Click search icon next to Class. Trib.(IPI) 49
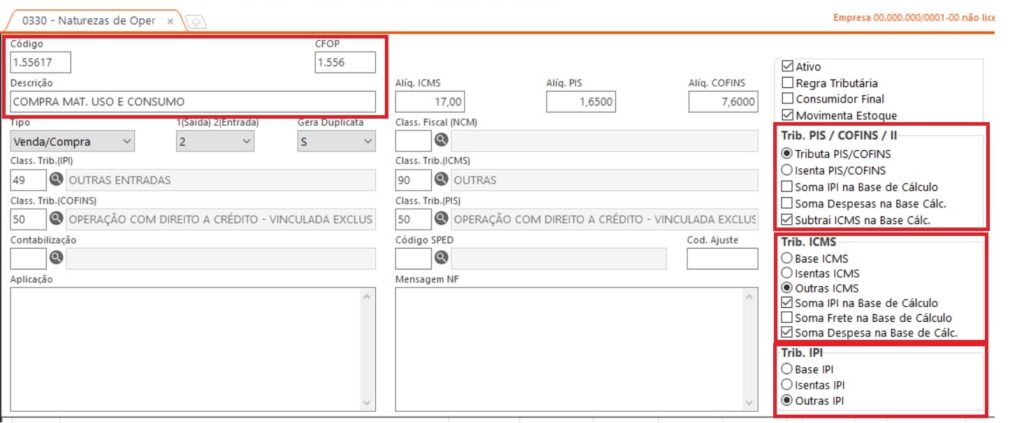Image resolution: width=1024 pixels, height=423 pixels. click(x=56, y=180)
